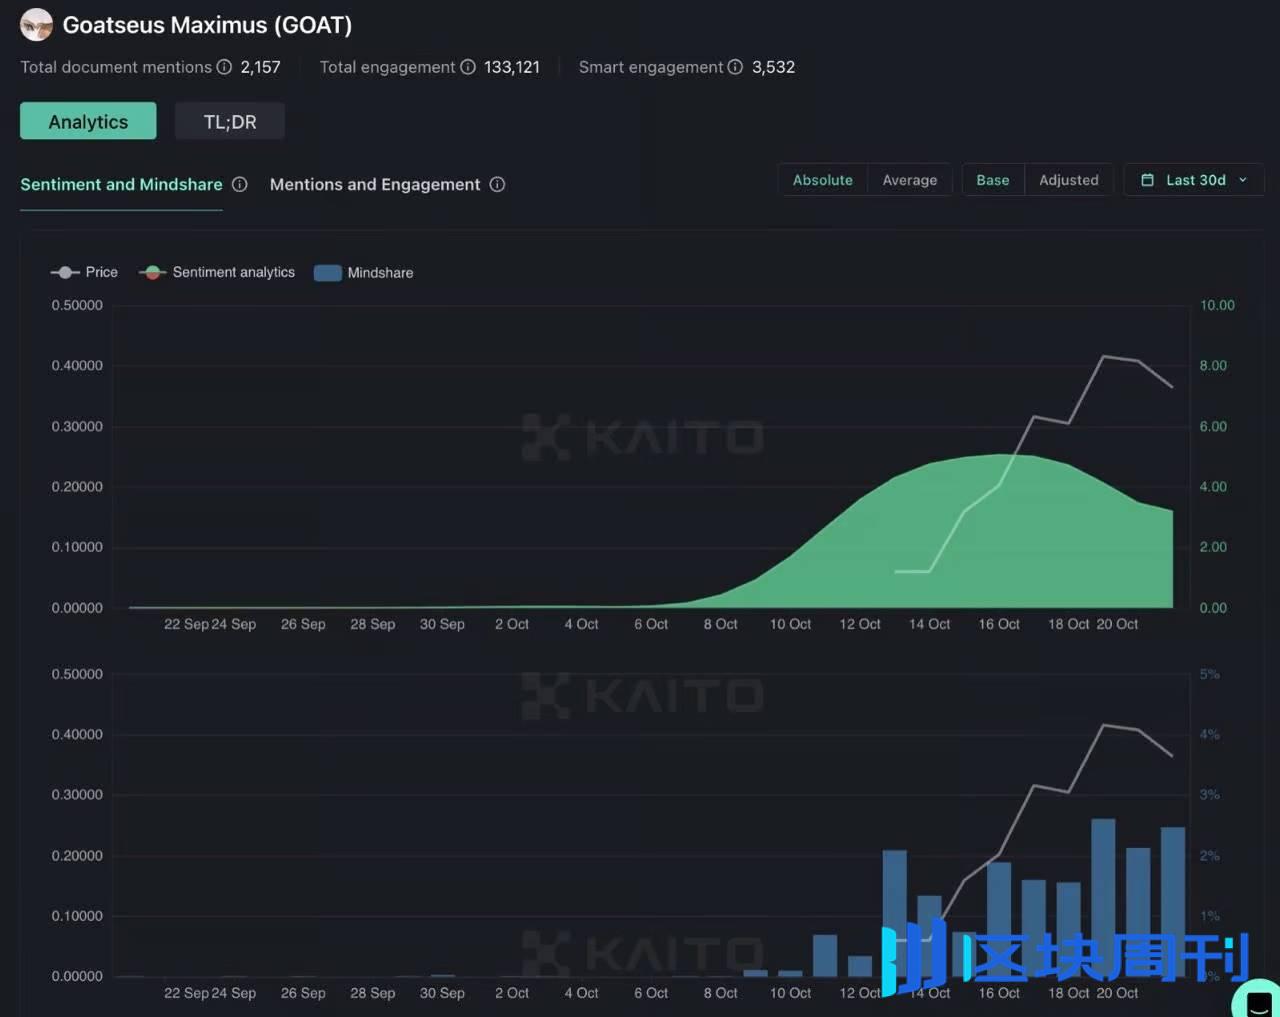Click the green Sentiment analytics legend marker

click(x=152, y=272)
